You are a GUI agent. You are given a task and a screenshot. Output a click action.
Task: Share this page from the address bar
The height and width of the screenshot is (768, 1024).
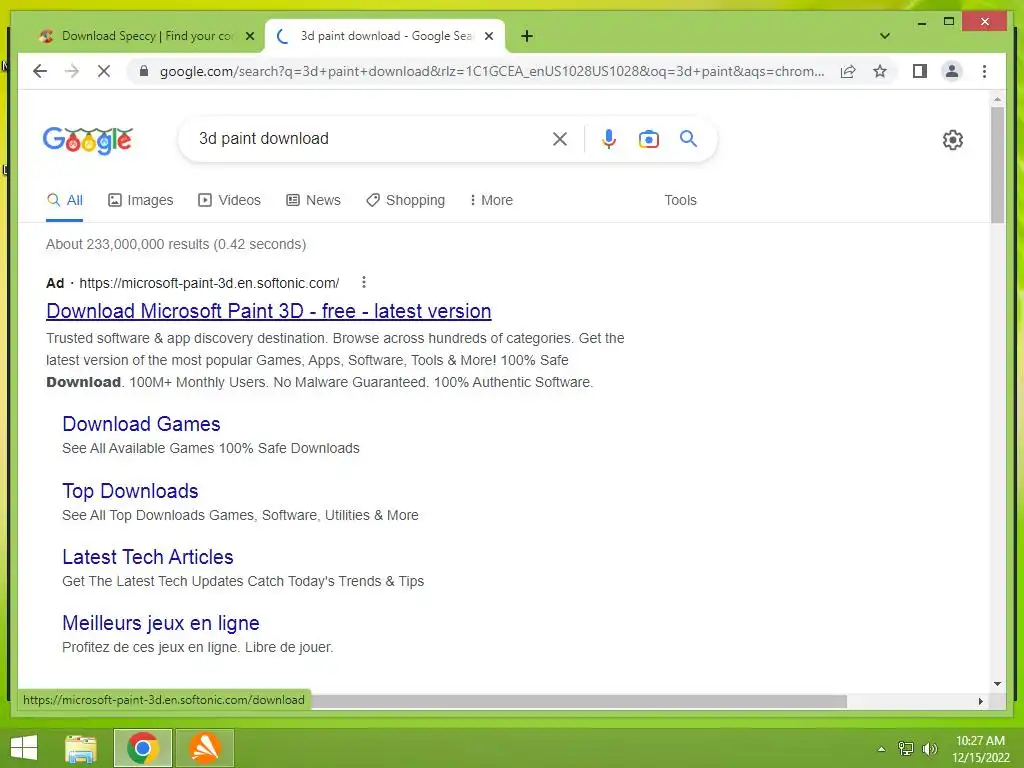coord(848,71)
